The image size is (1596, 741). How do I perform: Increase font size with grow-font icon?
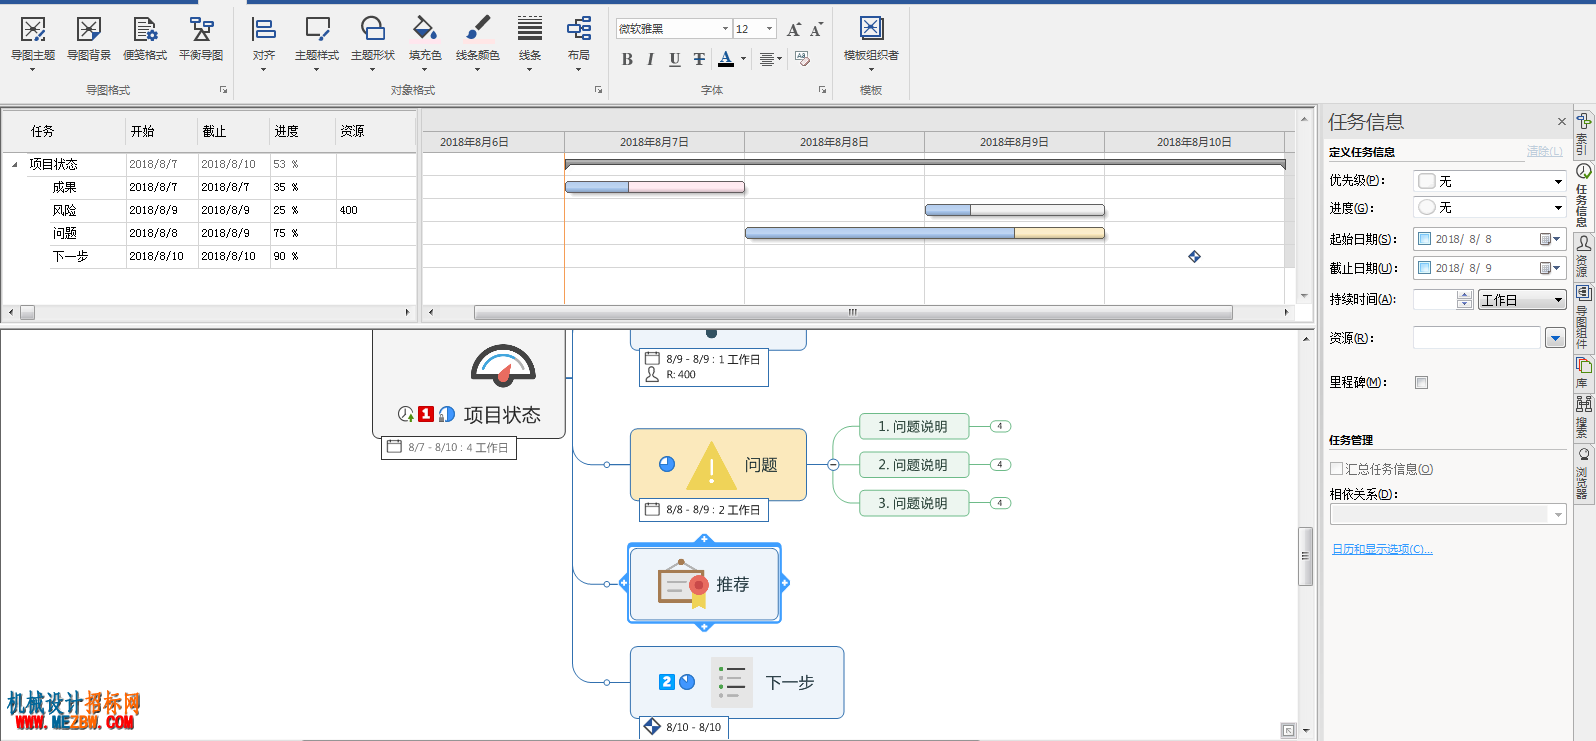(x=794, y=29)
